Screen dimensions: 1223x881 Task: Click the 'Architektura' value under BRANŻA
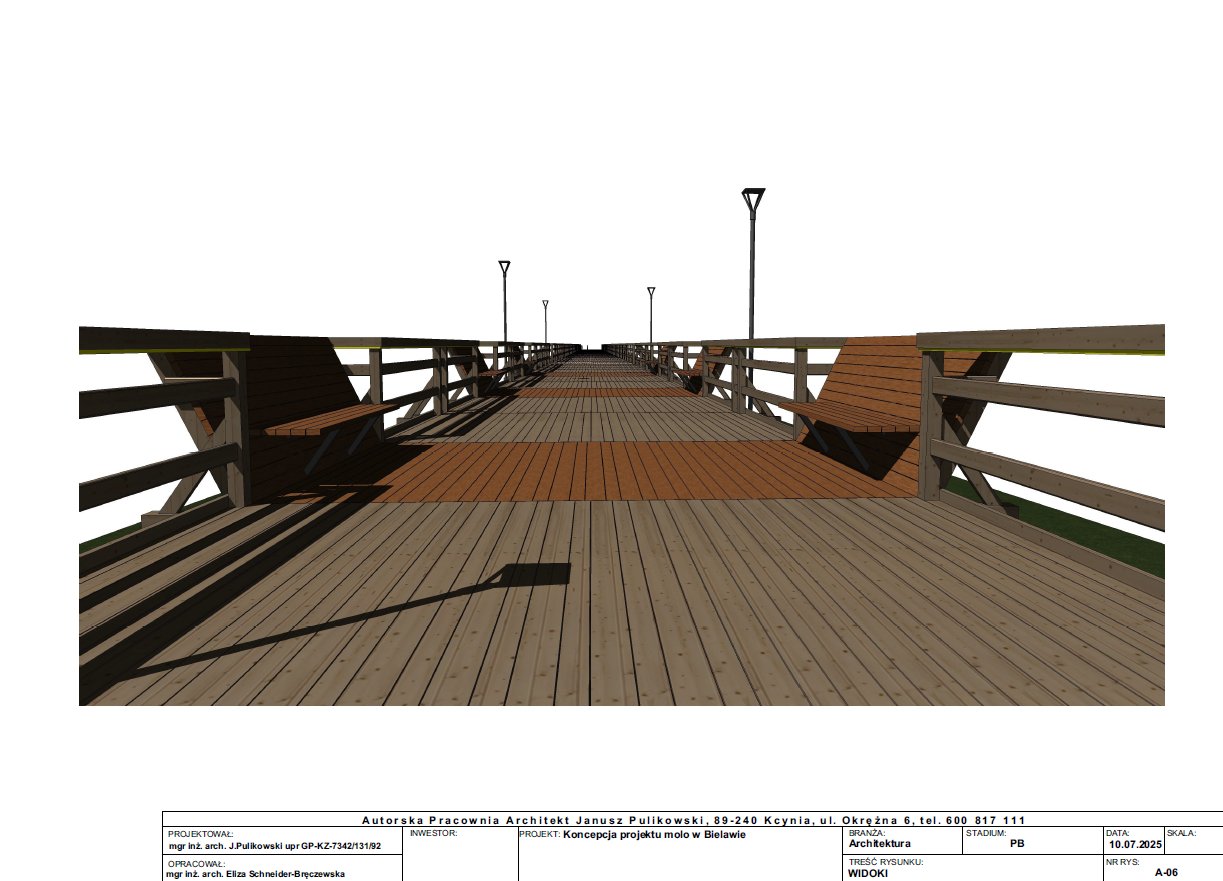879,844
